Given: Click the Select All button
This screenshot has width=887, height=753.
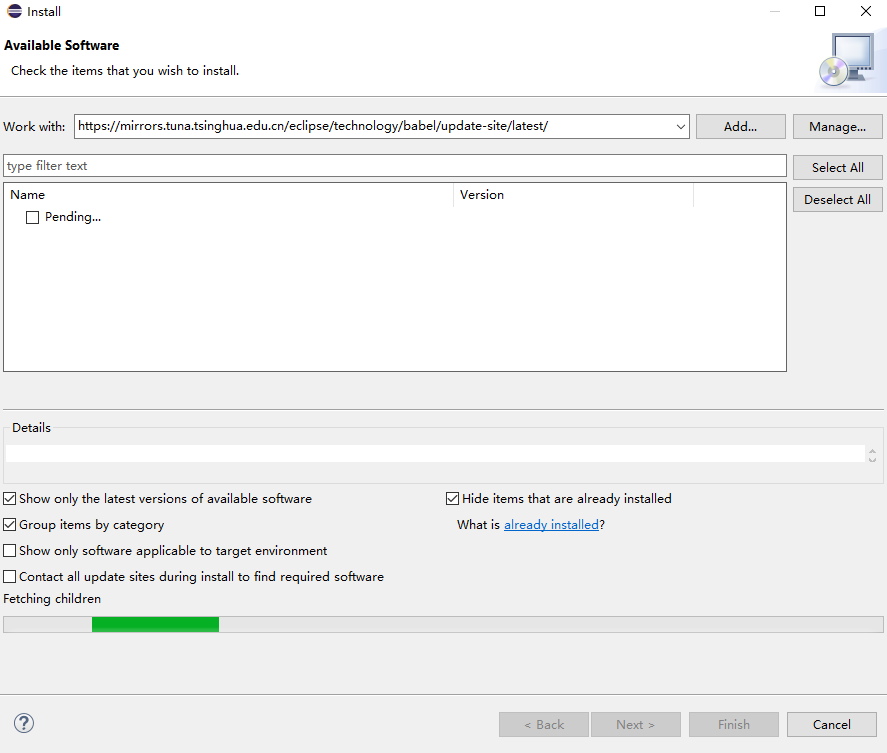Looking at the screenshot, I should click(837, 167).
